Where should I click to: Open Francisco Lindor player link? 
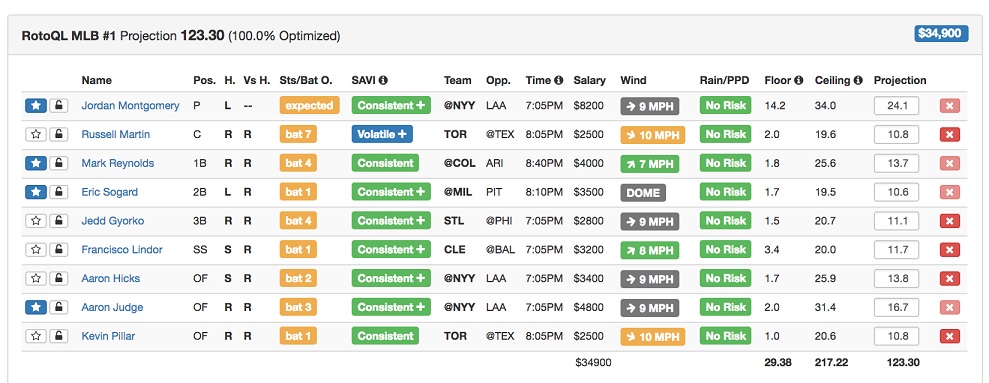[122, 250]
